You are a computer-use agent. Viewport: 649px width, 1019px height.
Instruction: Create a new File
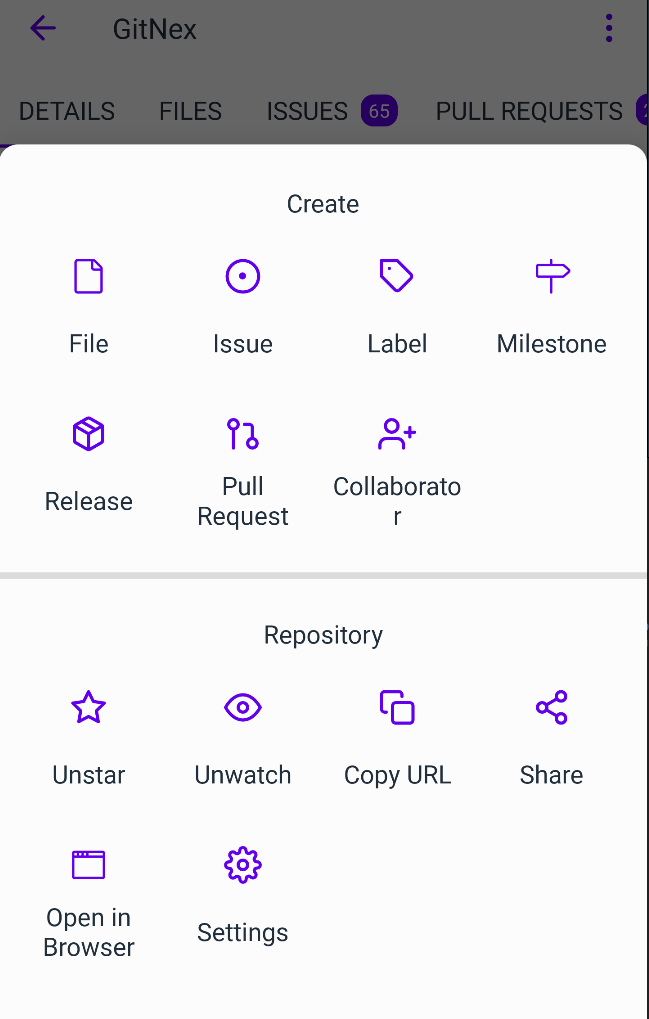pyautogui.click(x=88, y=307)
